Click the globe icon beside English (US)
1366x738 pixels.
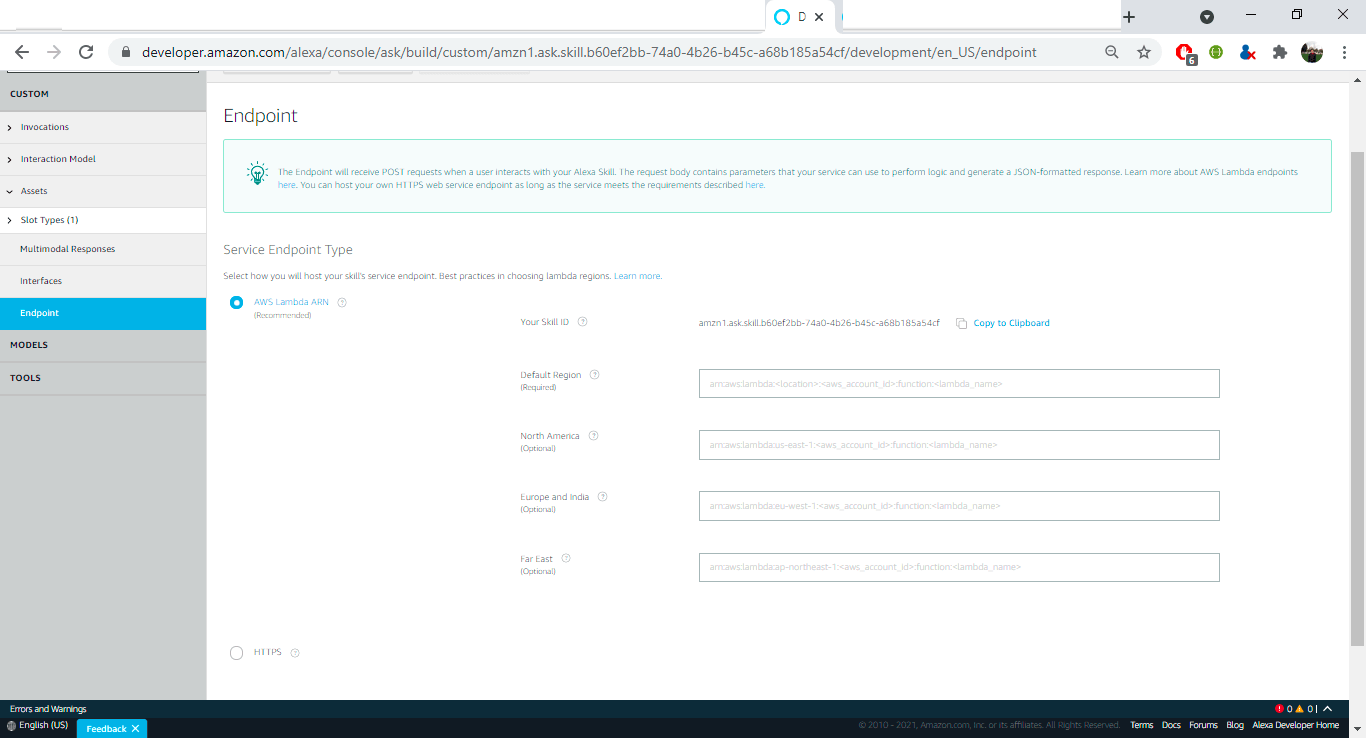click(x=11, y=725)
